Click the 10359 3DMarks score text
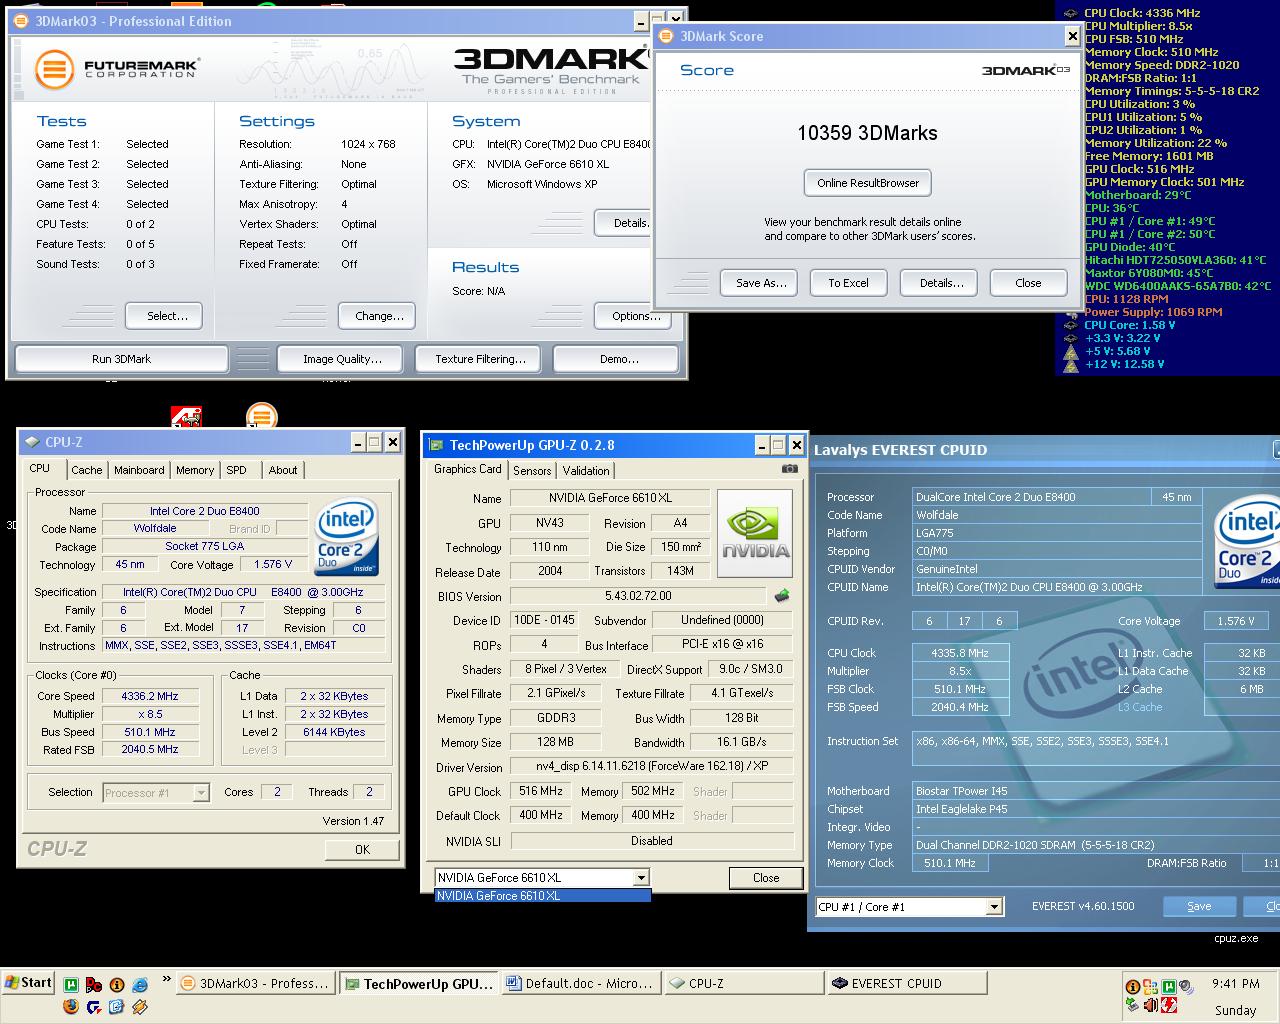 [867, 133]
